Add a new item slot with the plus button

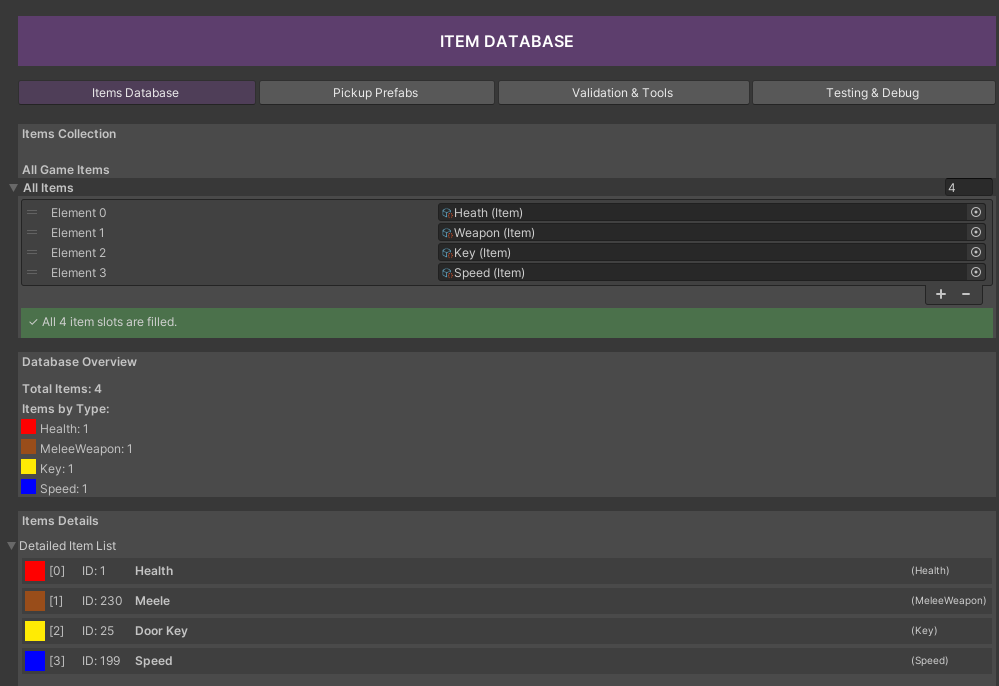(x=940, y=293)
